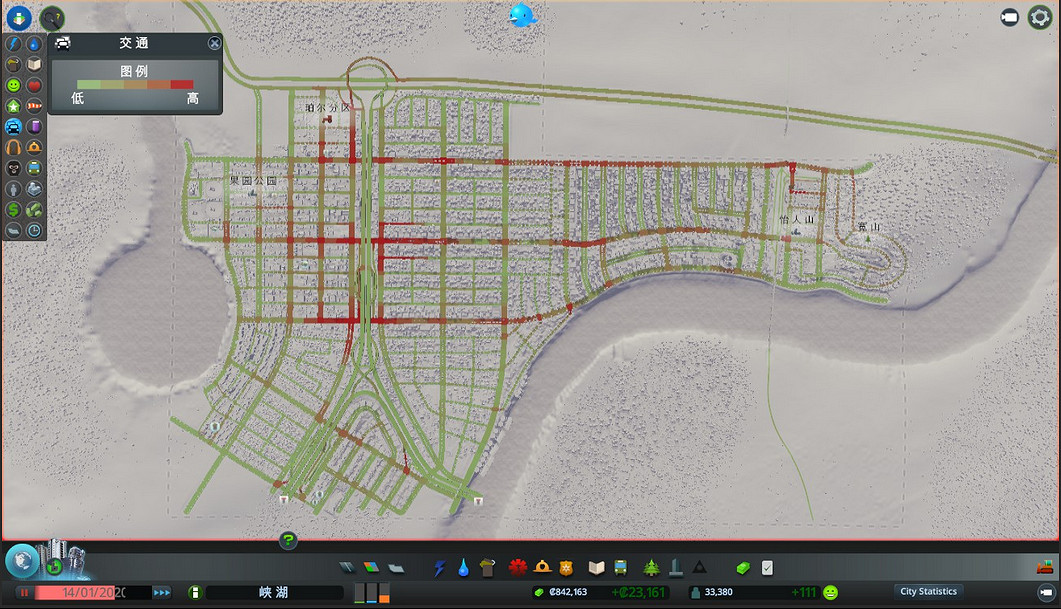Click the red end of traffic legend
The image size is (1061, 609).
(x=182, y=85)
